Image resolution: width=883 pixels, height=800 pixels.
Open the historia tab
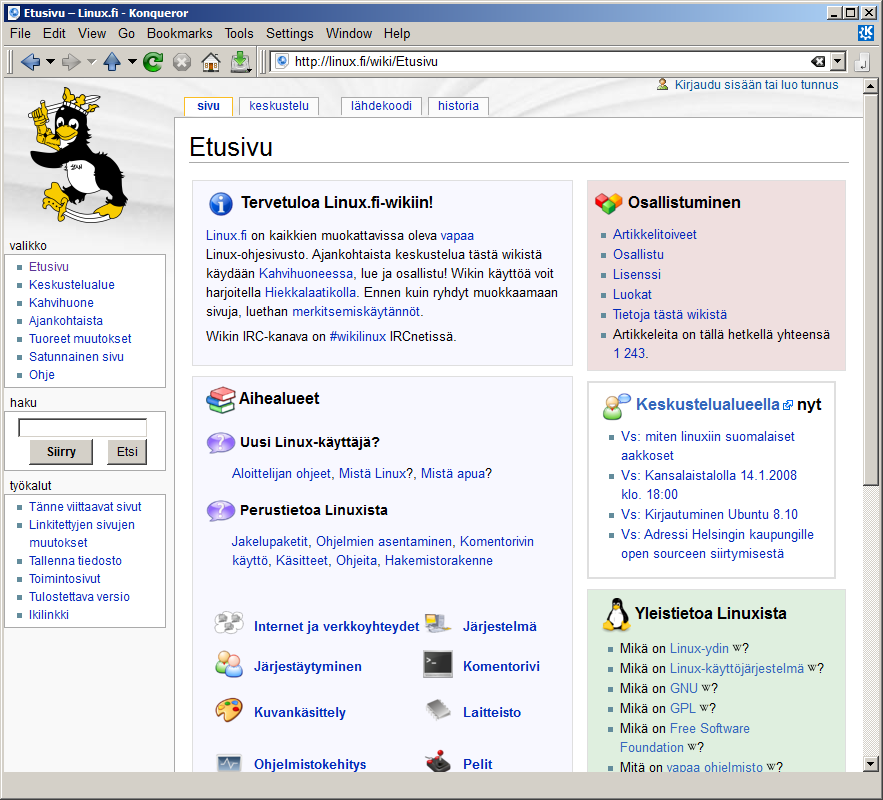click(x=458, y=105)
